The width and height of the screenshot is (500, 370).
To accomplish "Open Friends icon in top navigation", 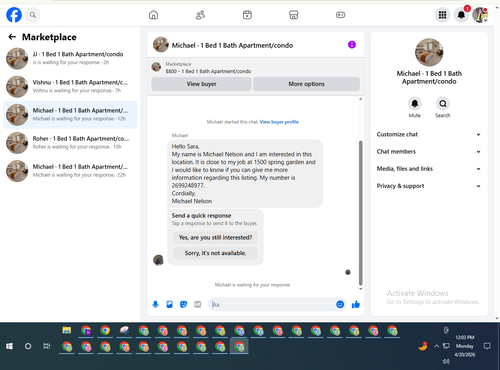I will (x=200, y=15).
